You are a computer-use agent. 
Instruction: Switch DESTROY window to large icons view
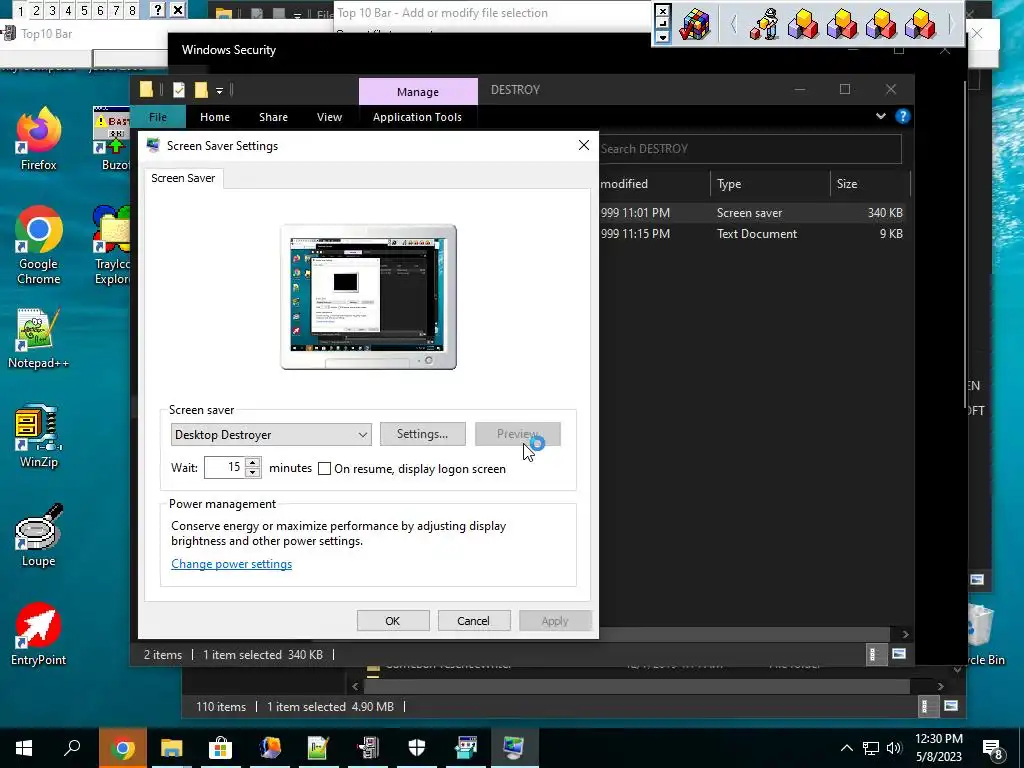click(x=899, y=654)
